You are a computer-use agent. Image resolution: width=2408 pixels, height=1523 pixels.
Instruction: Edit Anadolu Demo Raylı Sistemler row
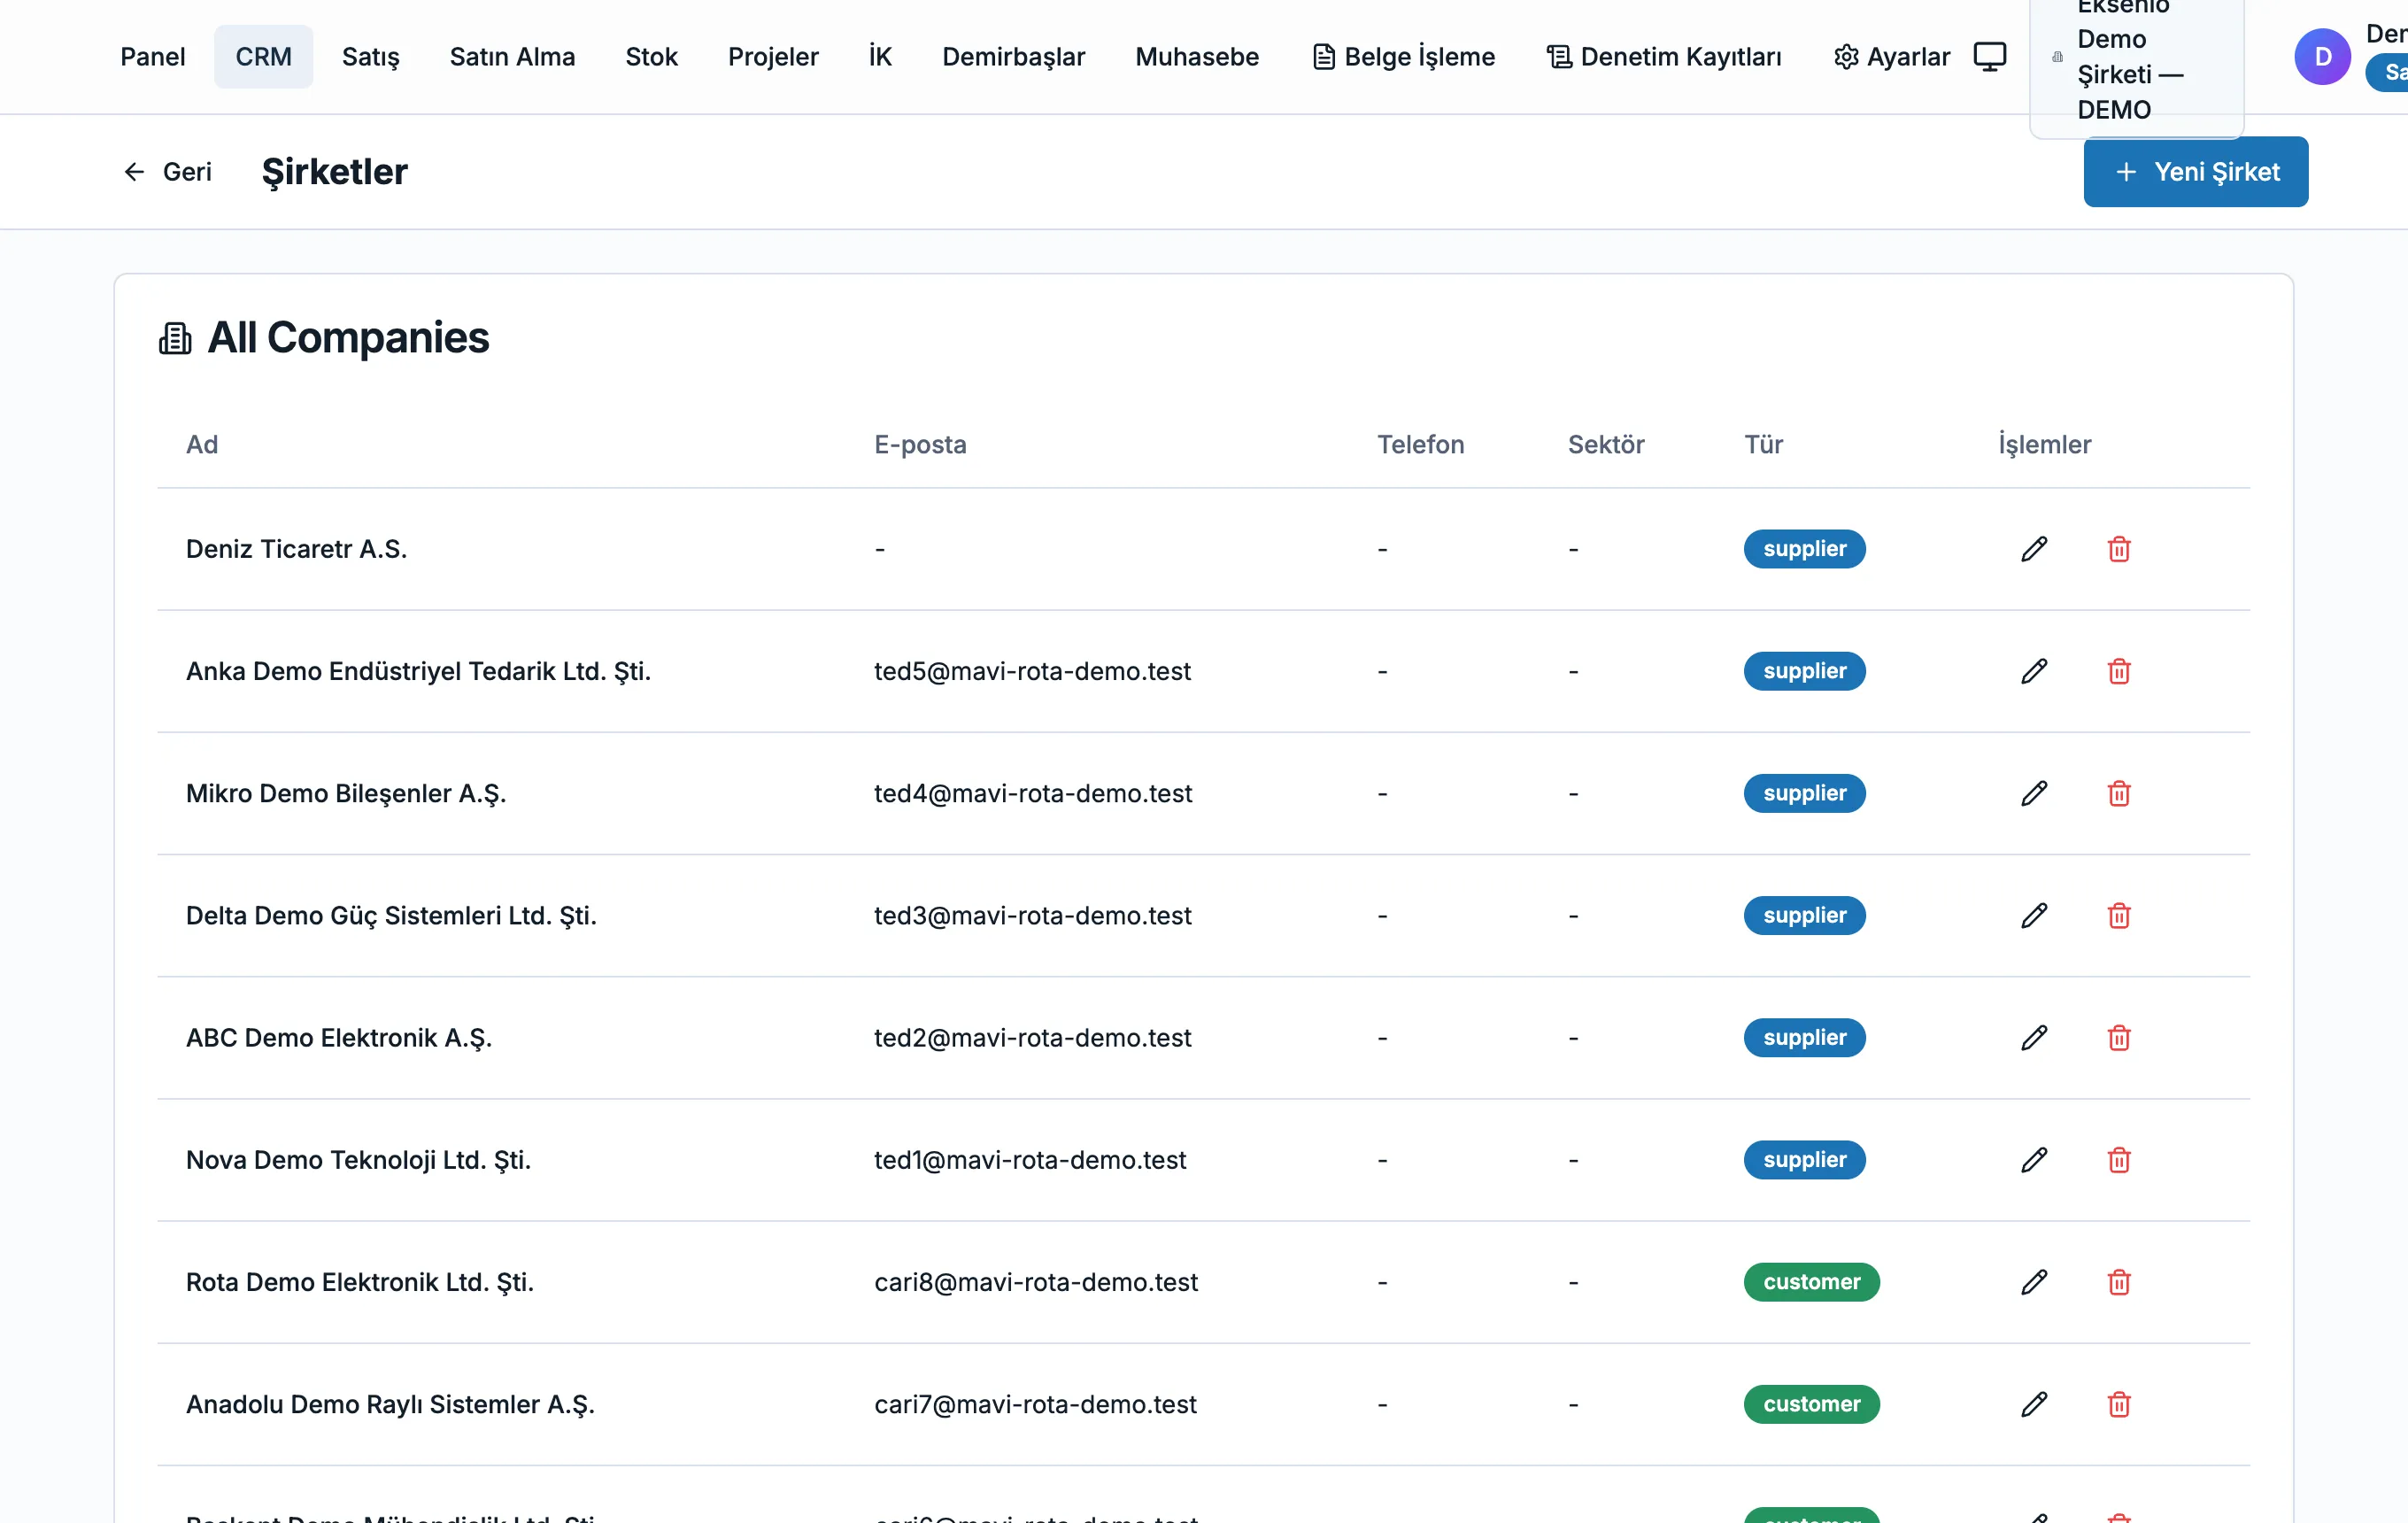point(2034,1404)
